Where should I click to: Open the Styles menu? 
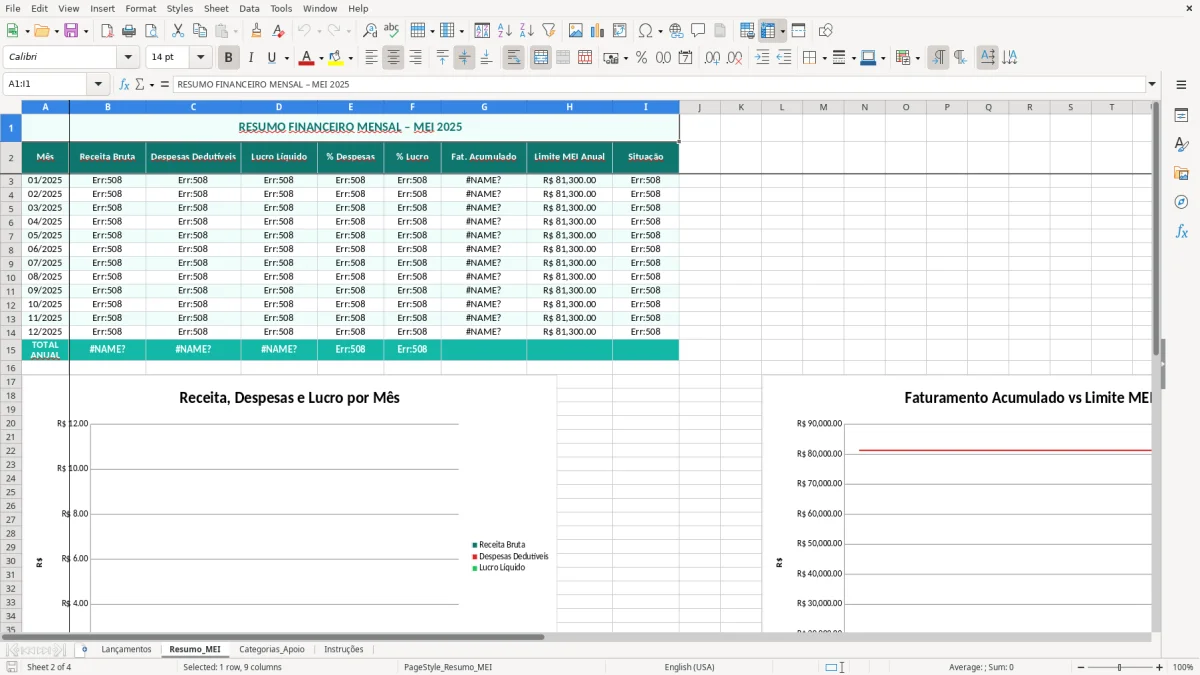pos(180,8)
